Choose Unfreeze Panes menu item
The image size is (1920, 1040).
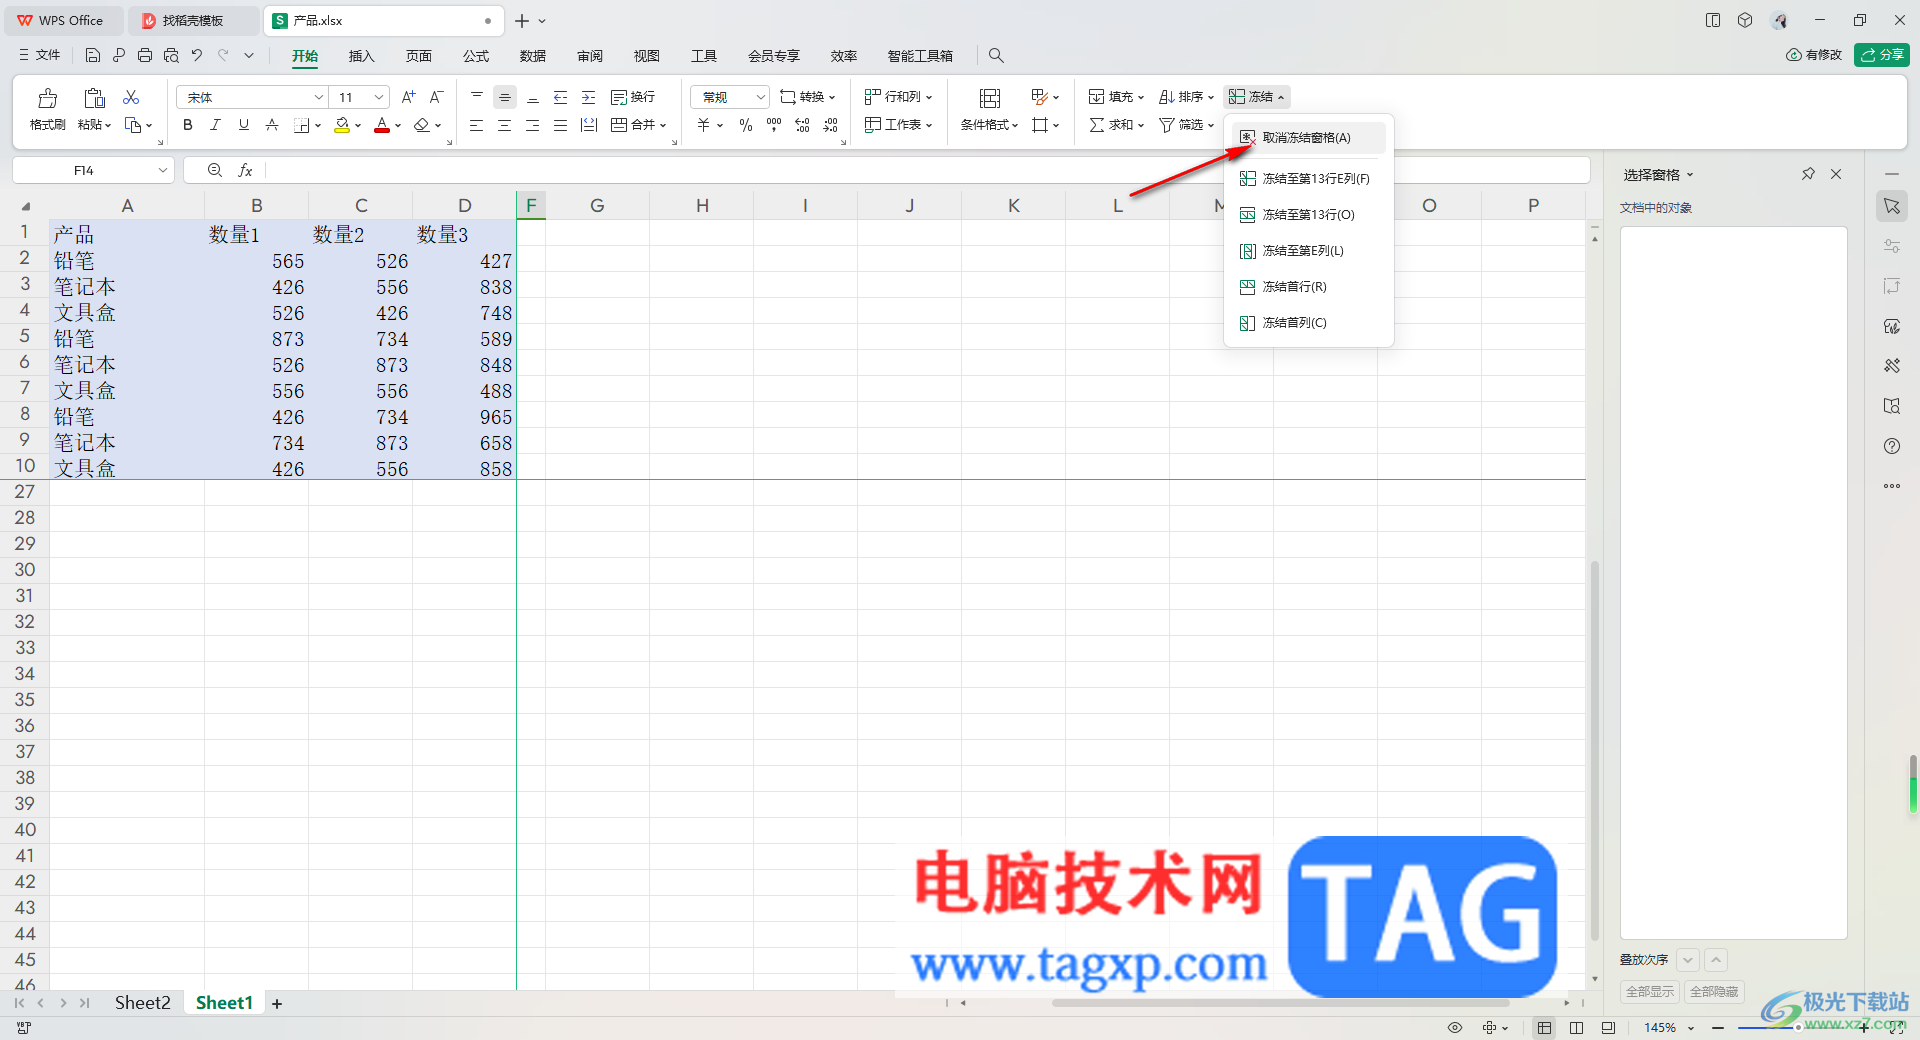coord(1309,138)
